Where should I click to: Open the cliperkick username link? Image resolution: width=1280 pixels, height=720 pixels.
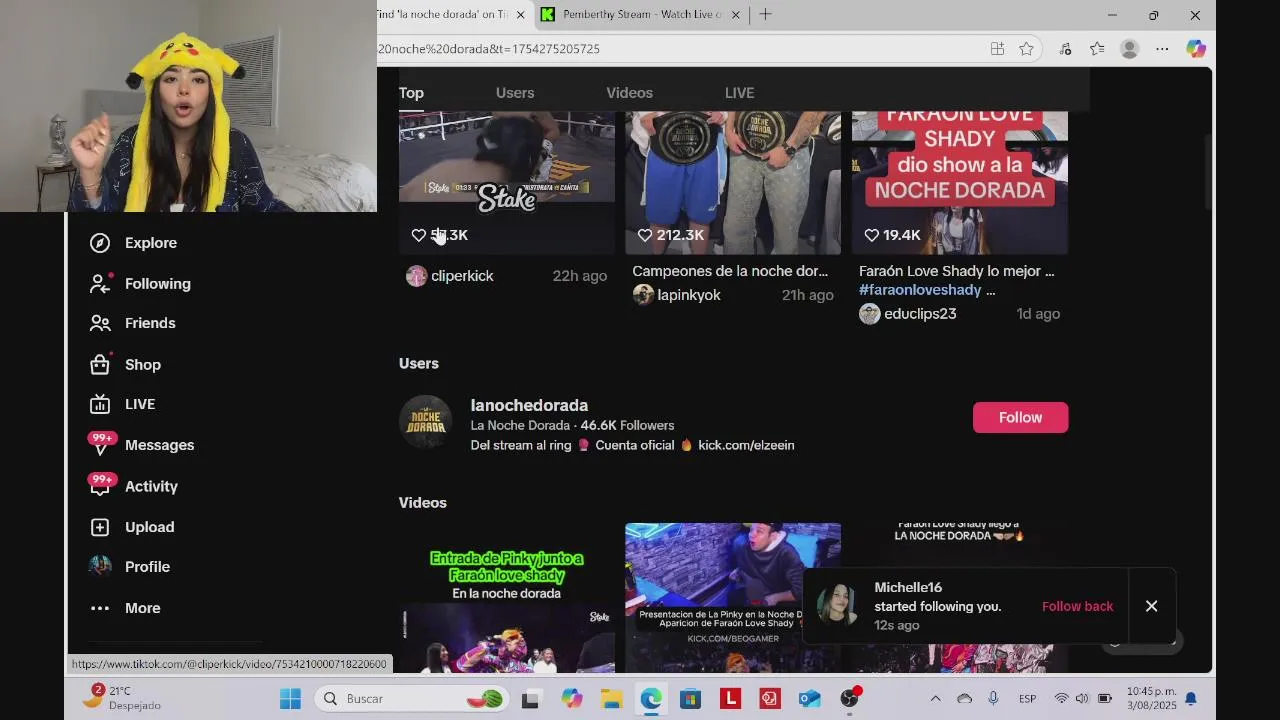pyautogui.click(x=462, y=276)
